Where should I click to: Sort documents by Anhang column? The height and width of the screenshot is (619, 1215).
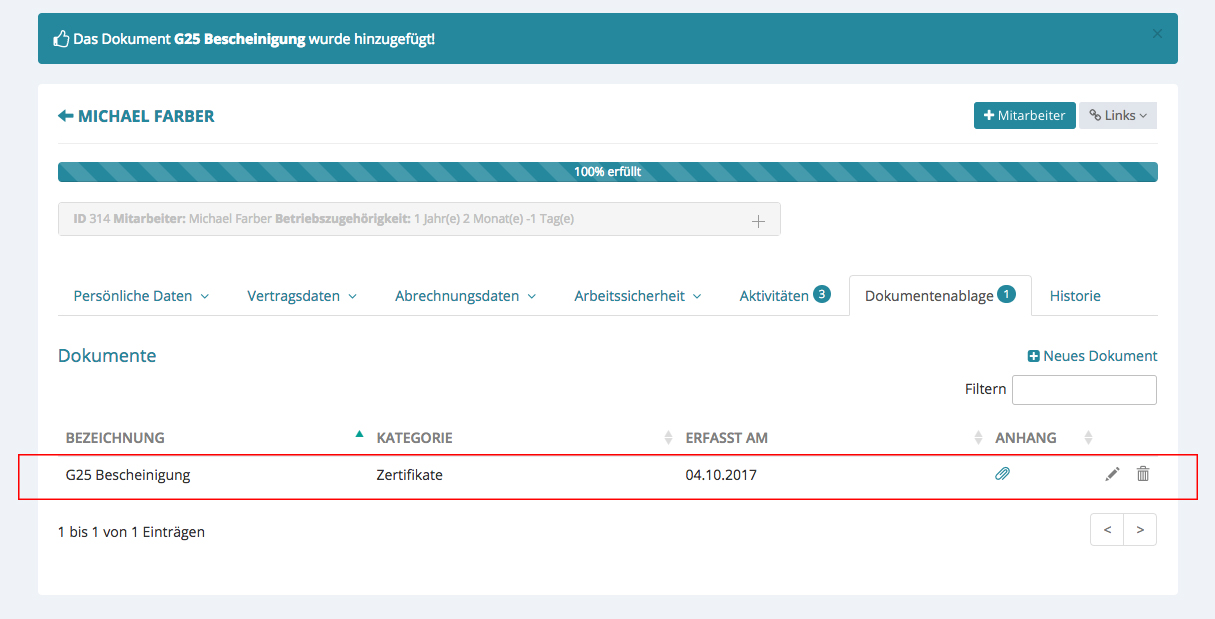(1025, 438)
